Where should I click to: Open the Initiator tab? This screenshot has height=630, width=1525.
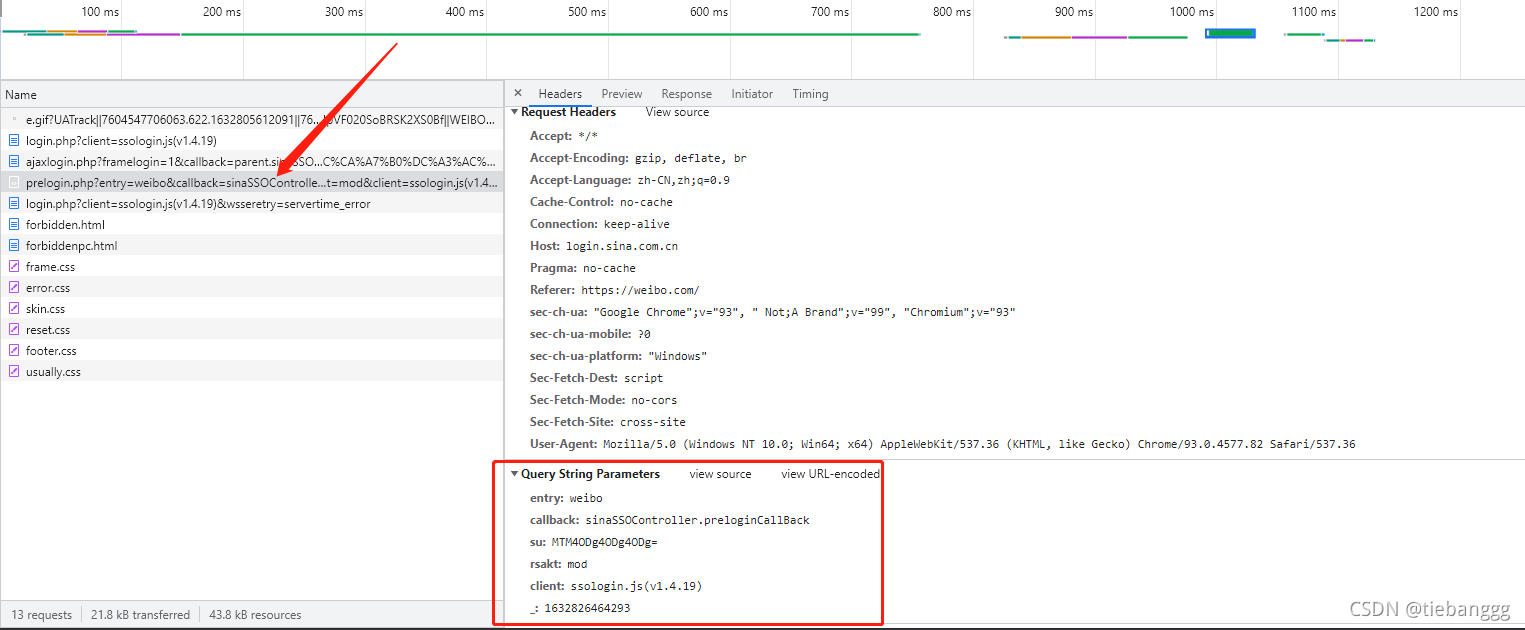point(752,94)
